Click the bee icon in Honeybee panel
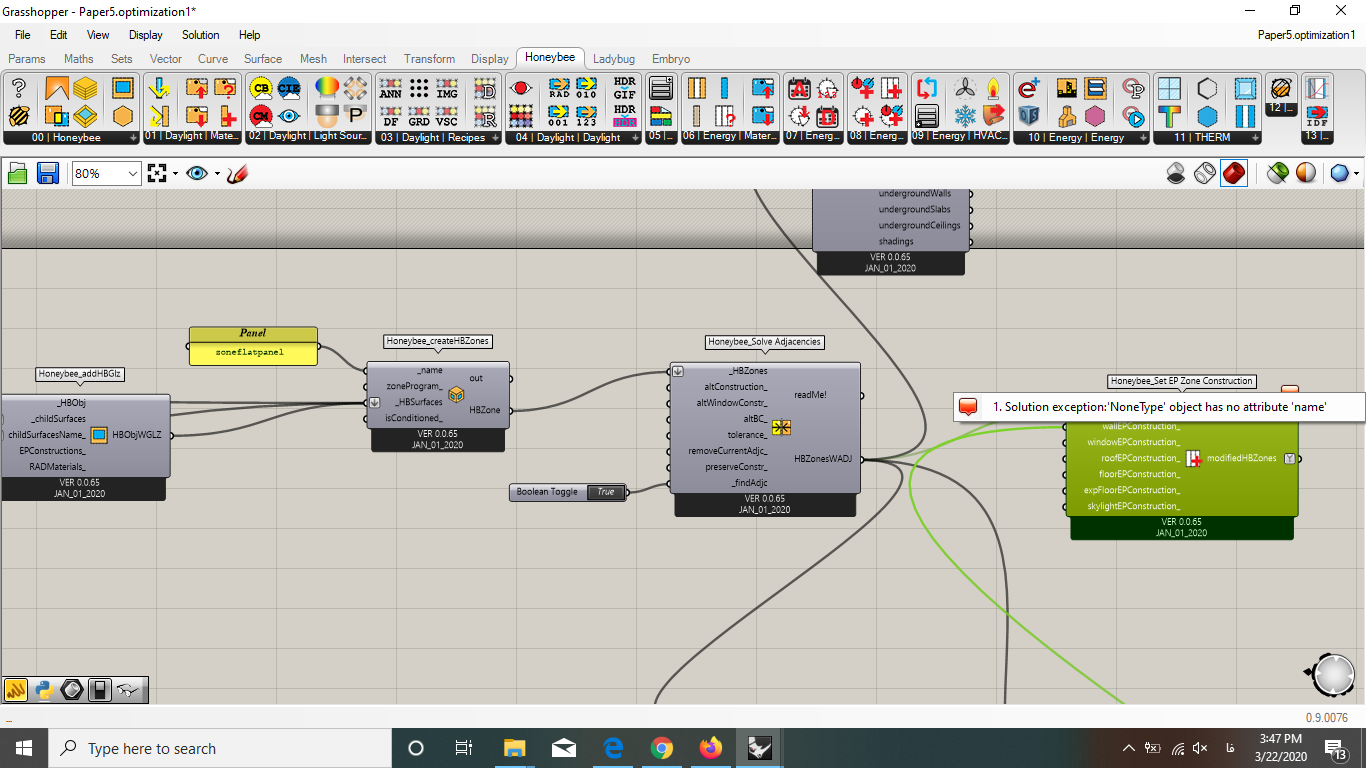Viewport: 1366px width, 768px height. [x=19, y=115]
